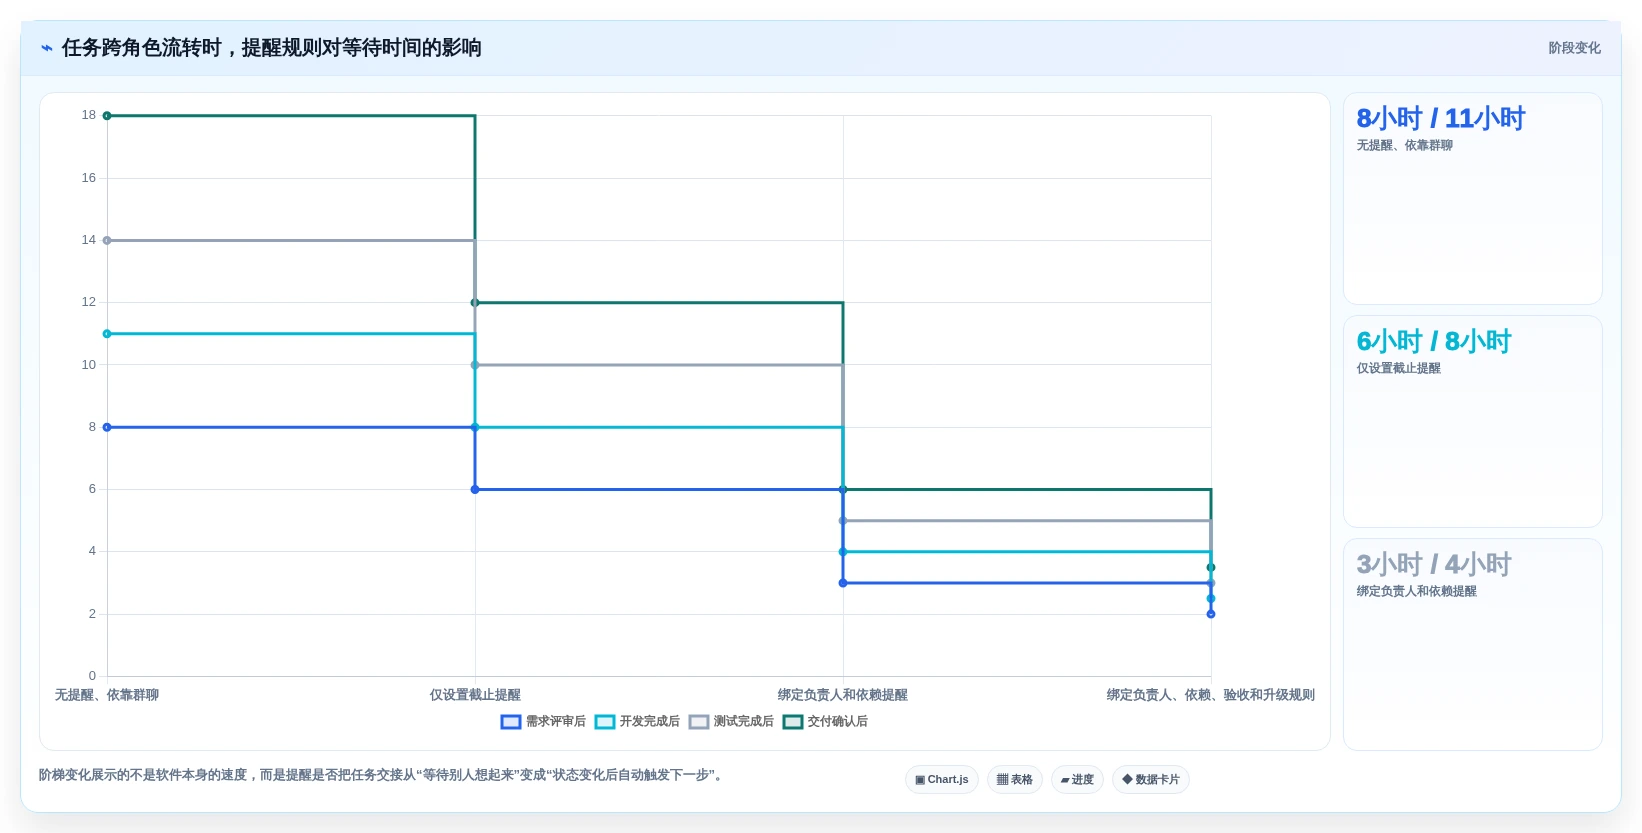The height and width of the screenshot is (833, 1642).
Task: Click the 开发完成后 data point at 11
Action: click(x=107, y=334)
